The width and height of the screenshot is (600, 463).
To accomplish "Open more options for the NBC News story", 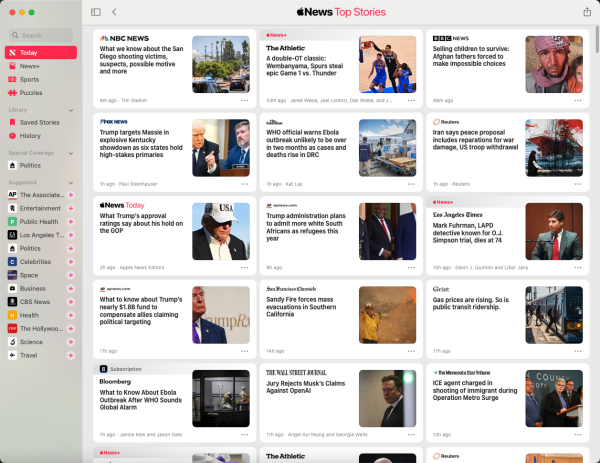I will pyautogui.click(x=245, y=100).
